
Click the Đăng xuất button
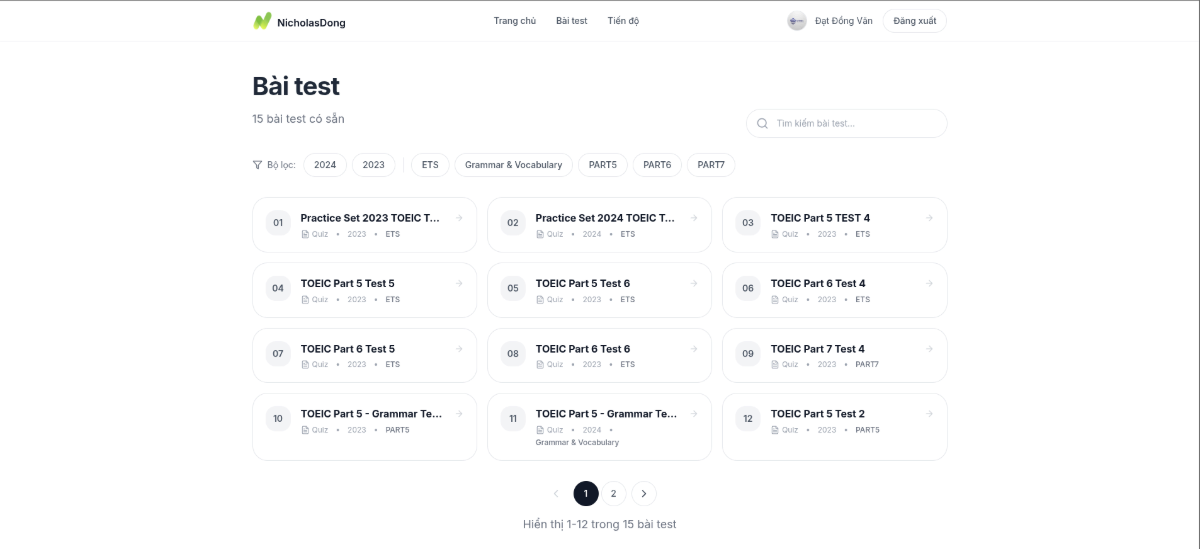(x=914, y=21)
